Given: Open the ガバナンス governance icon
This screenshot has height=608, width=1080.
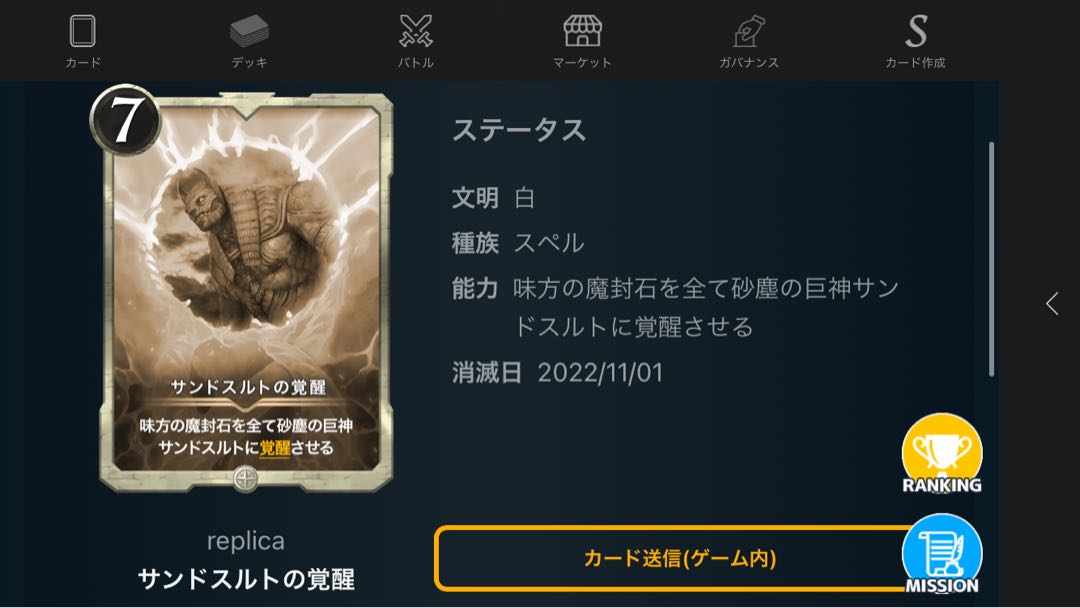Looking at the screenshot, I should pos(749,31).
